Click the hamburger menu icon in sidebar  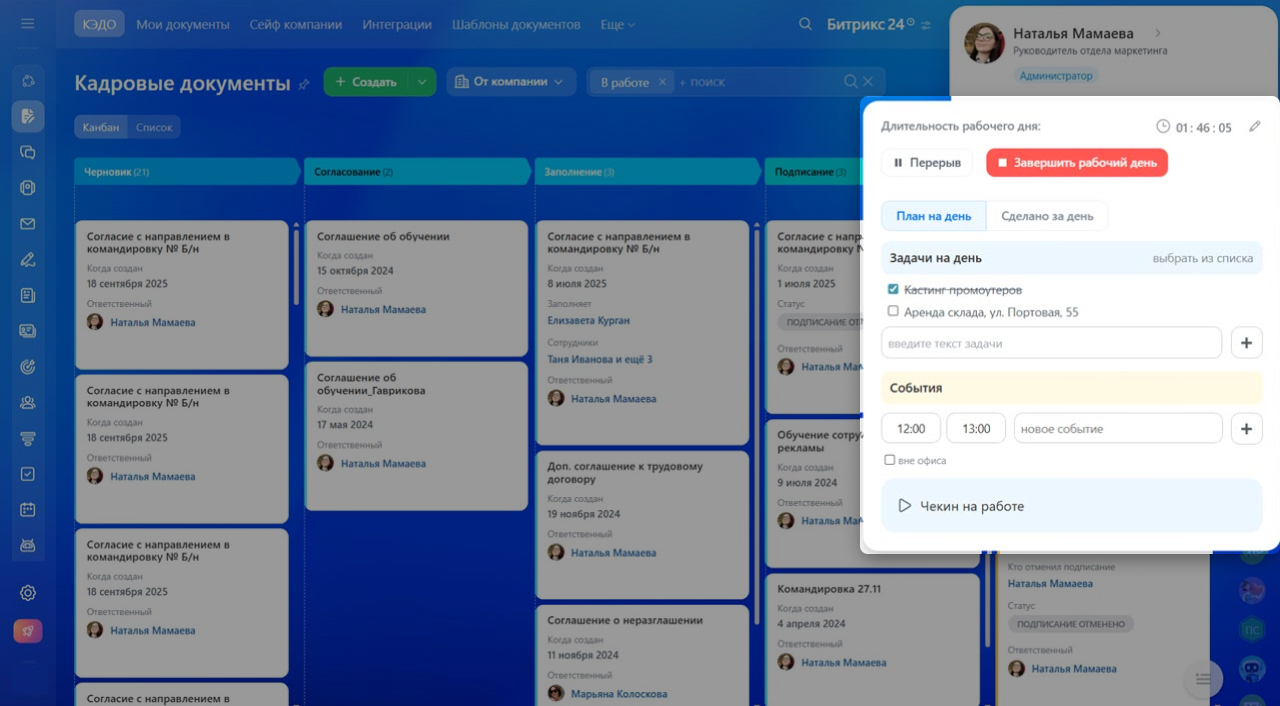(27, 24)
